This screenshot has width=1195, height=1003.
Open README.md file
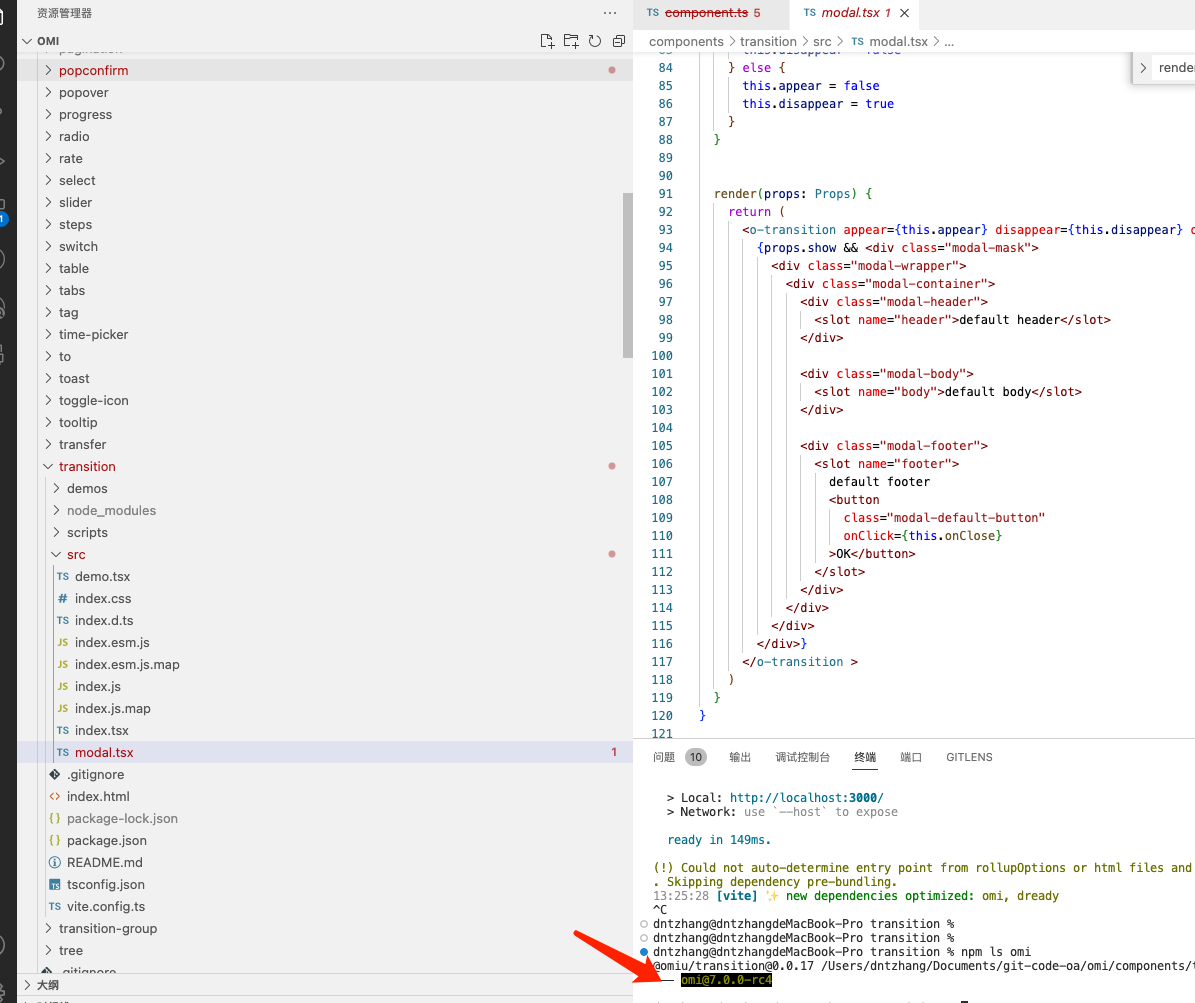[104, 863]
